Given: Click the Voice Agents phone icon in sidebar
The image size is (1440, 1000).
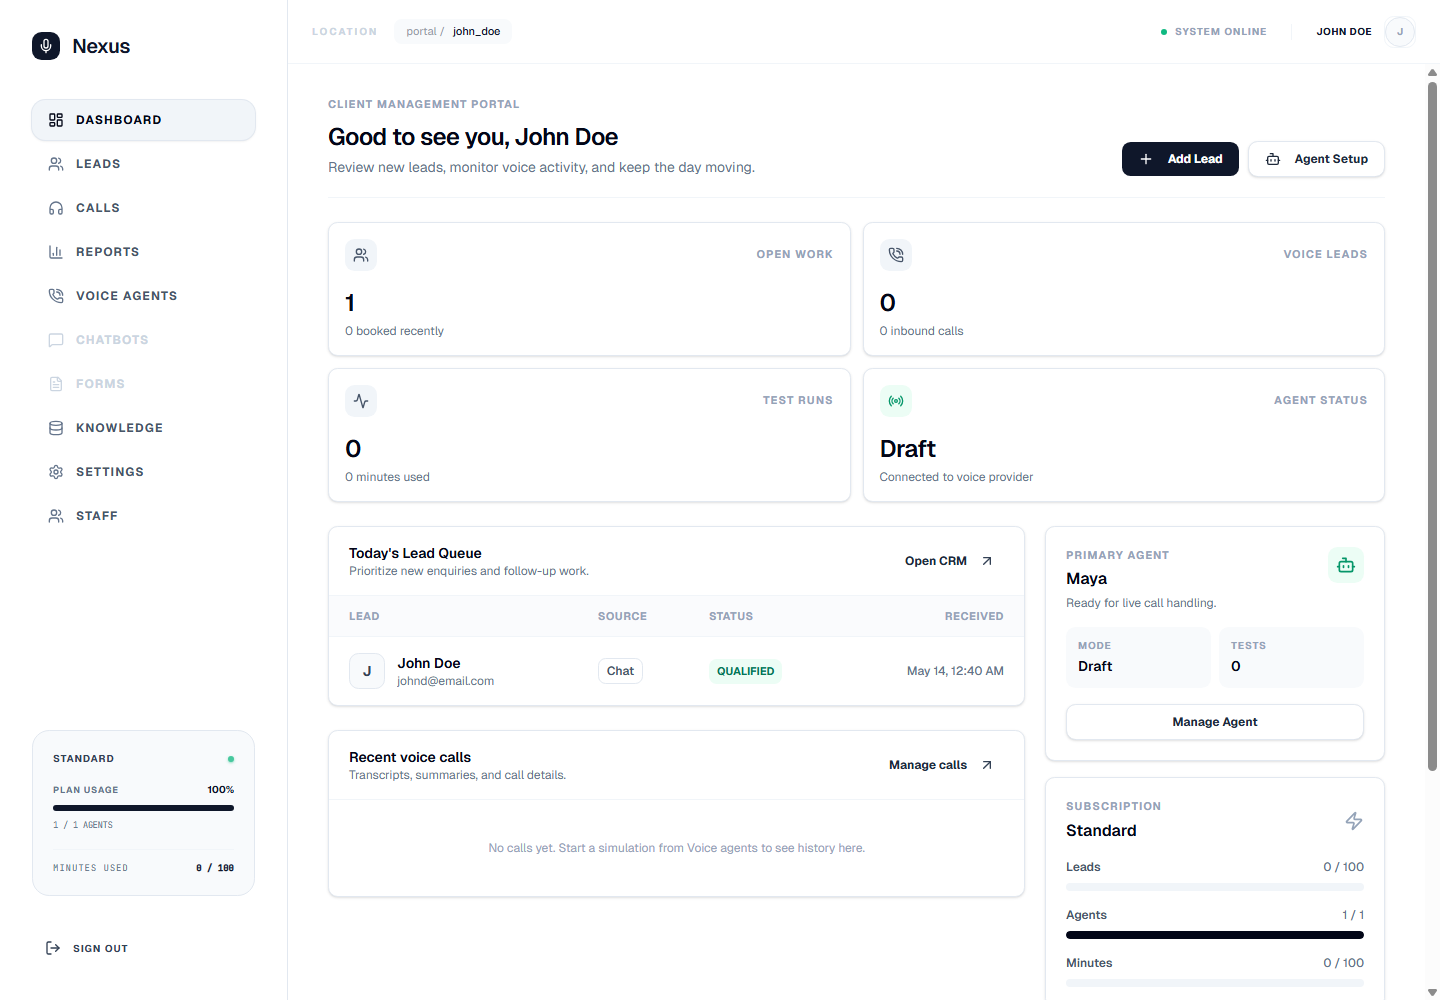Looking at the screenshot, I should point(56,296).
